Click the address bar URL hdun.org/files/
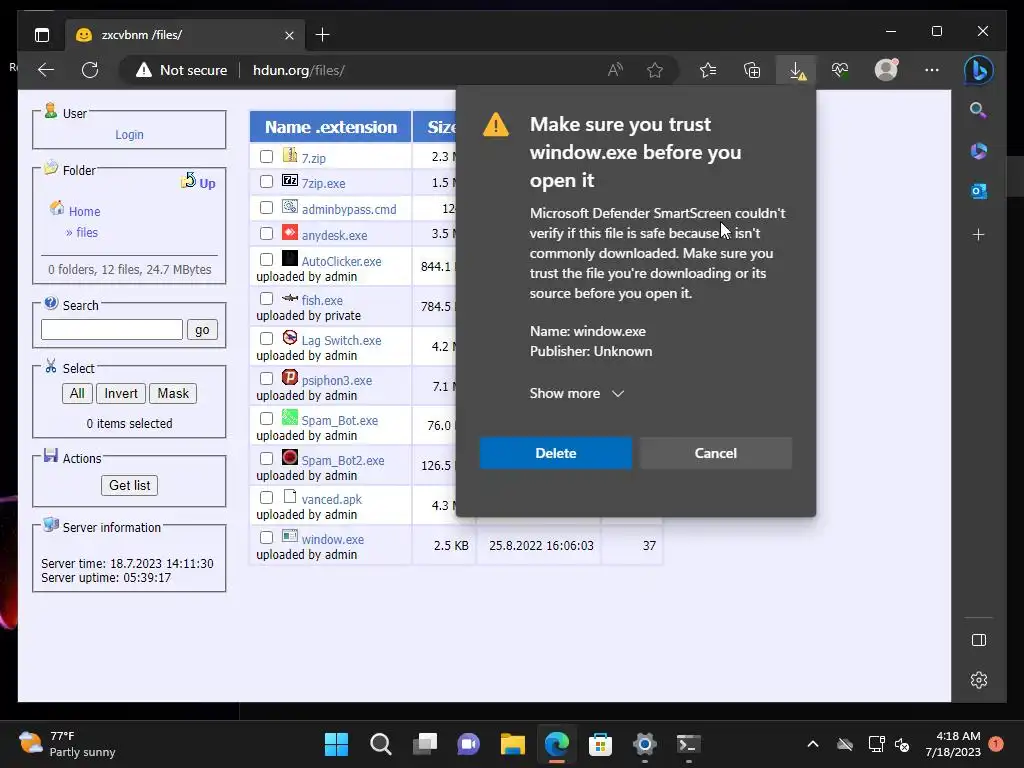Image resolution: width=1024 pixels, height=768 pixels. [298, 70]
